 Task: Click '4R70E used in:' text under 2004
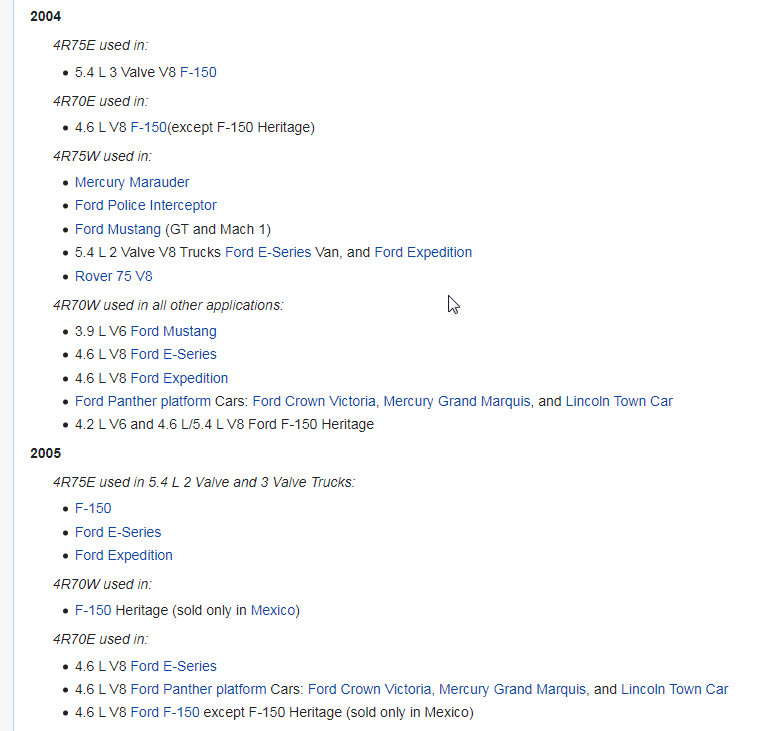101,101
